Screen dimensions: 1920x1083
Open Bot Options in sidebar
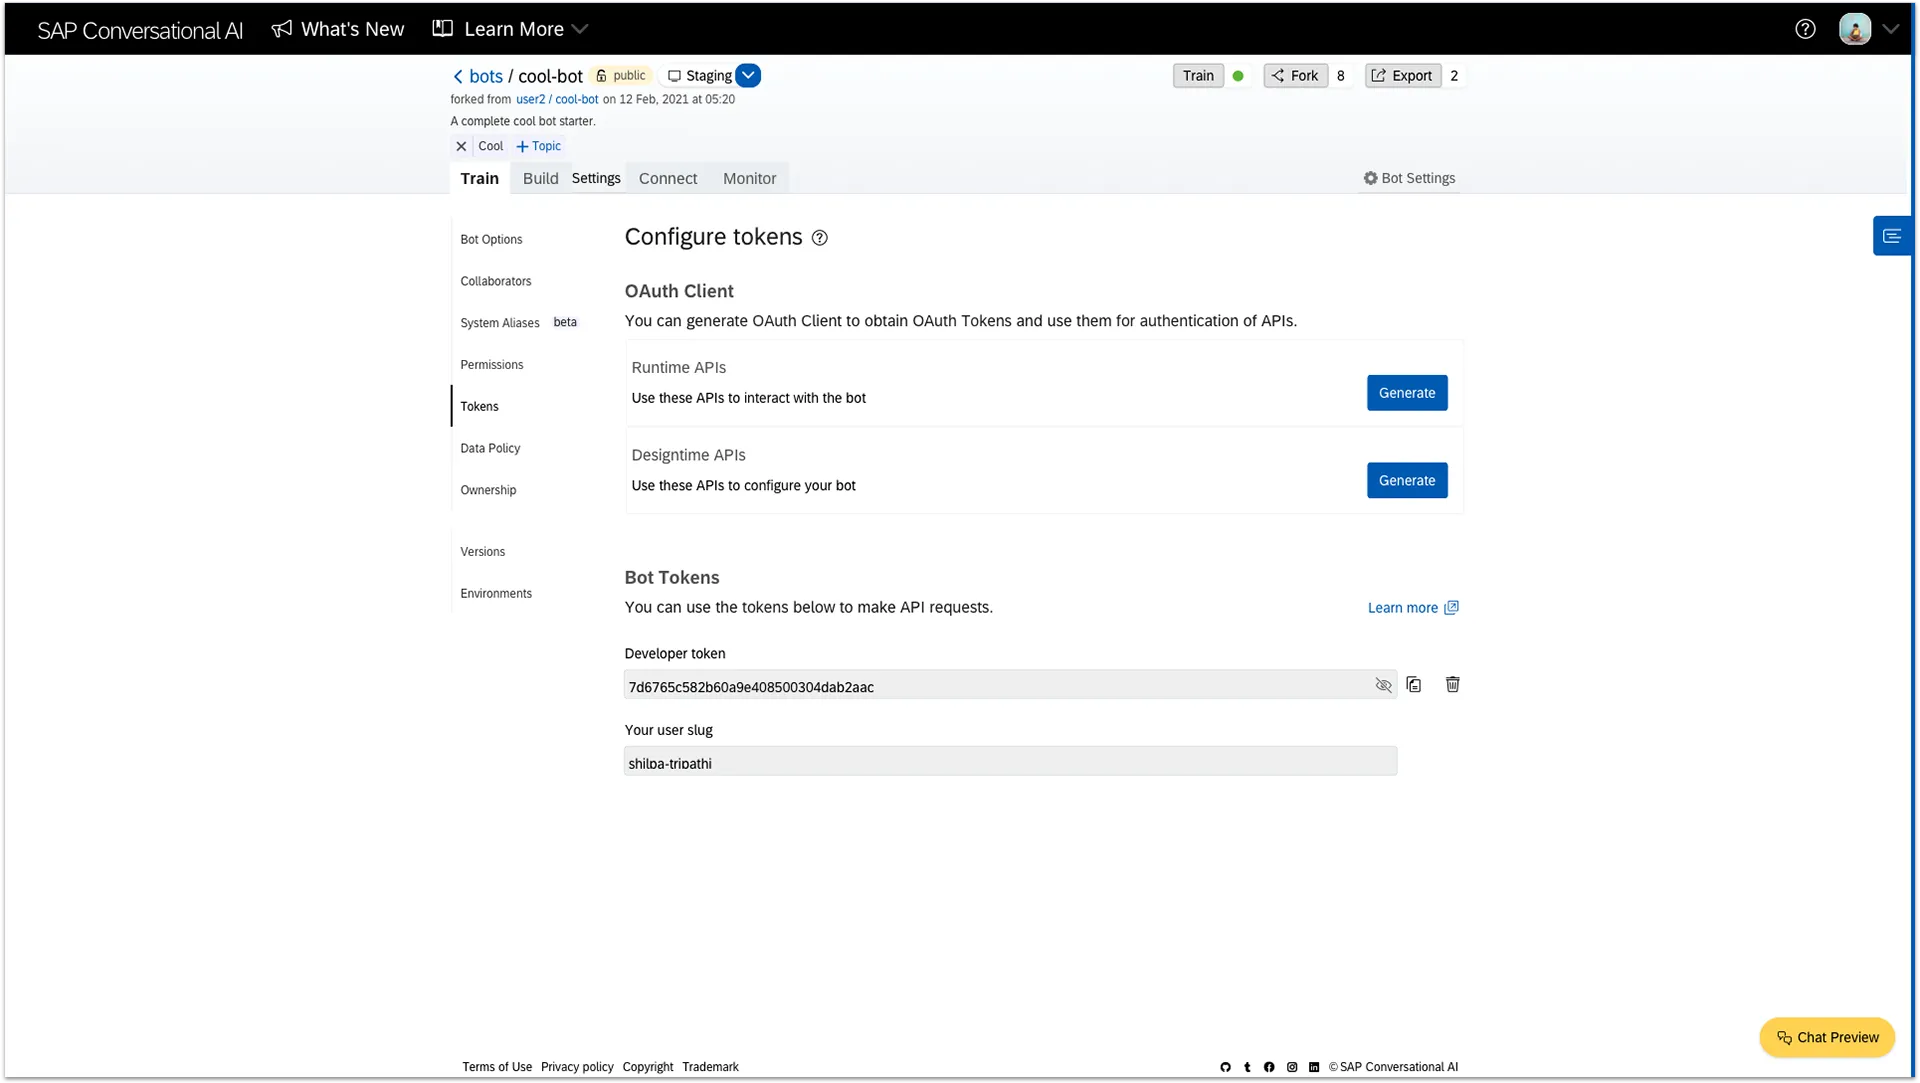491,239
